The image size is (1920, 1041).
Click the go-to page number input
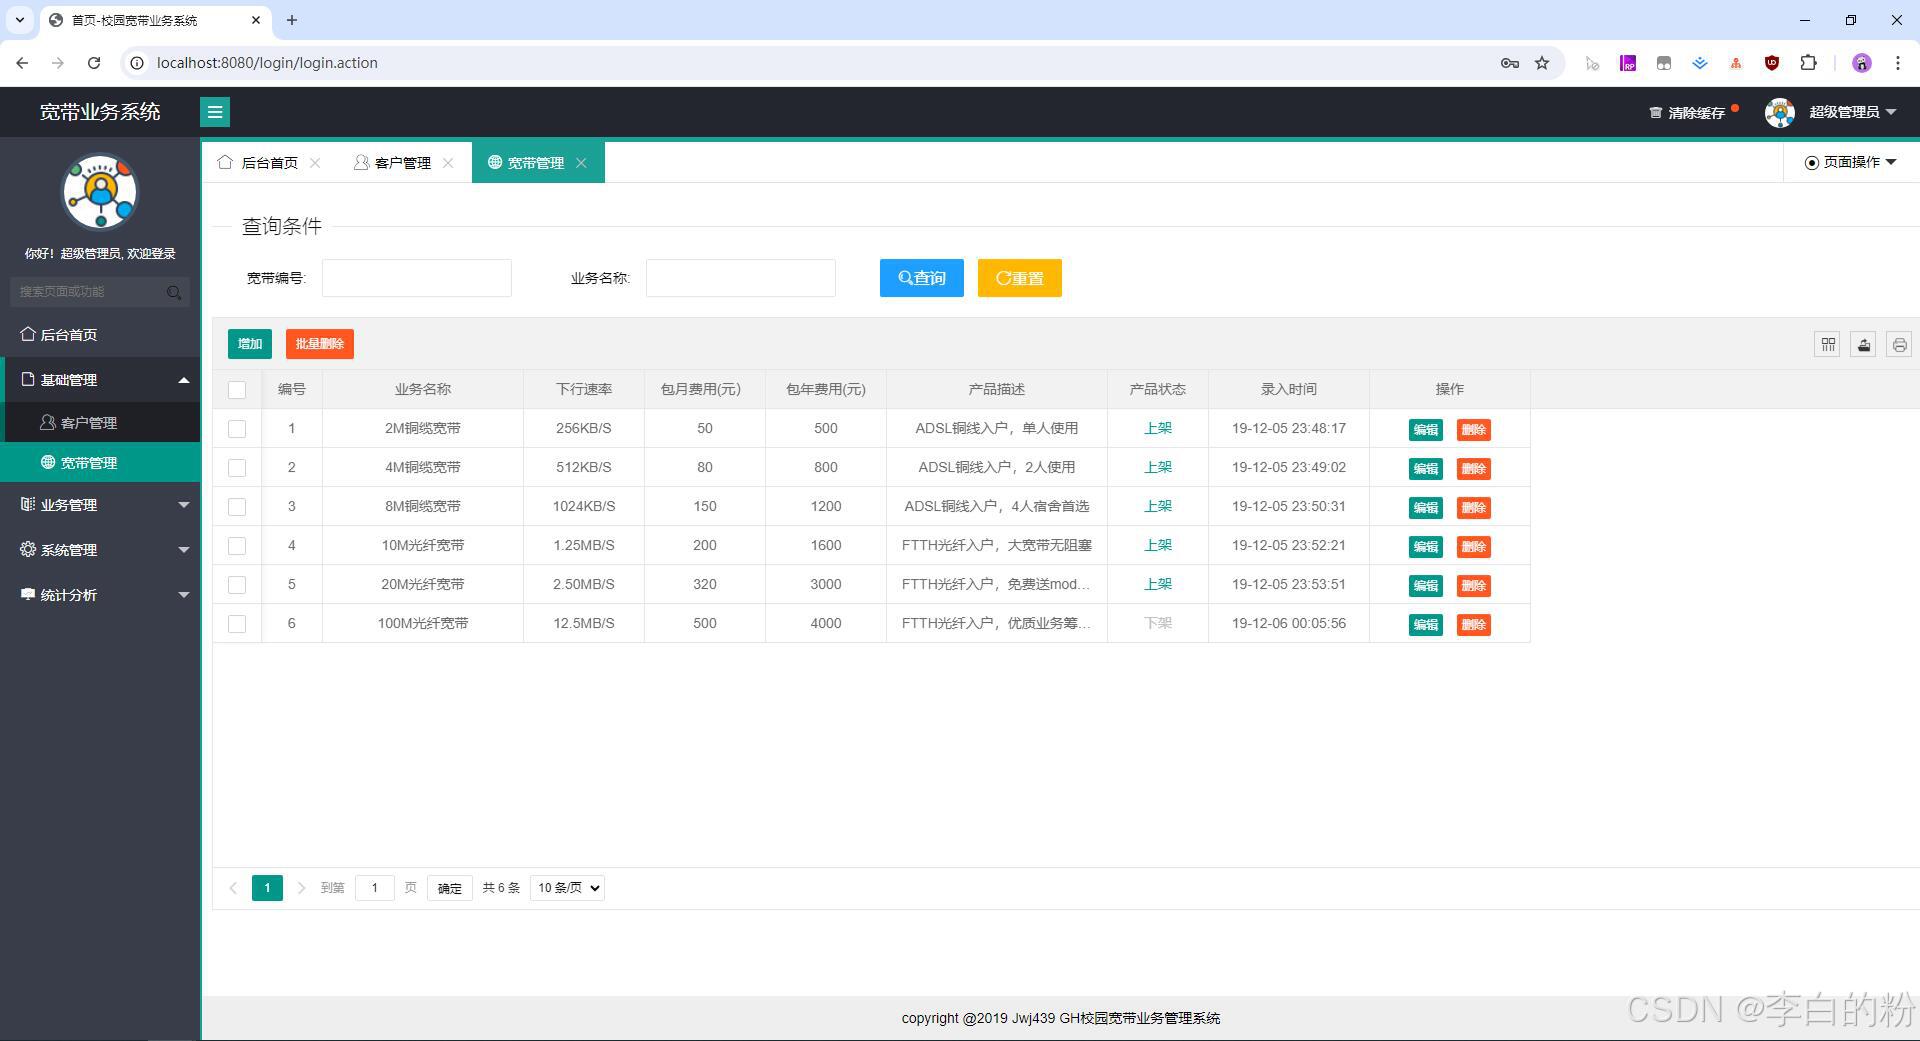[375, 888]
